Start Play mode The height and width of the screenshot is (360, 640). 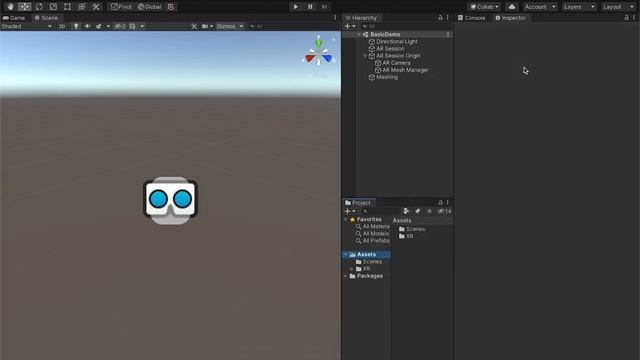(x=296, y=7)
